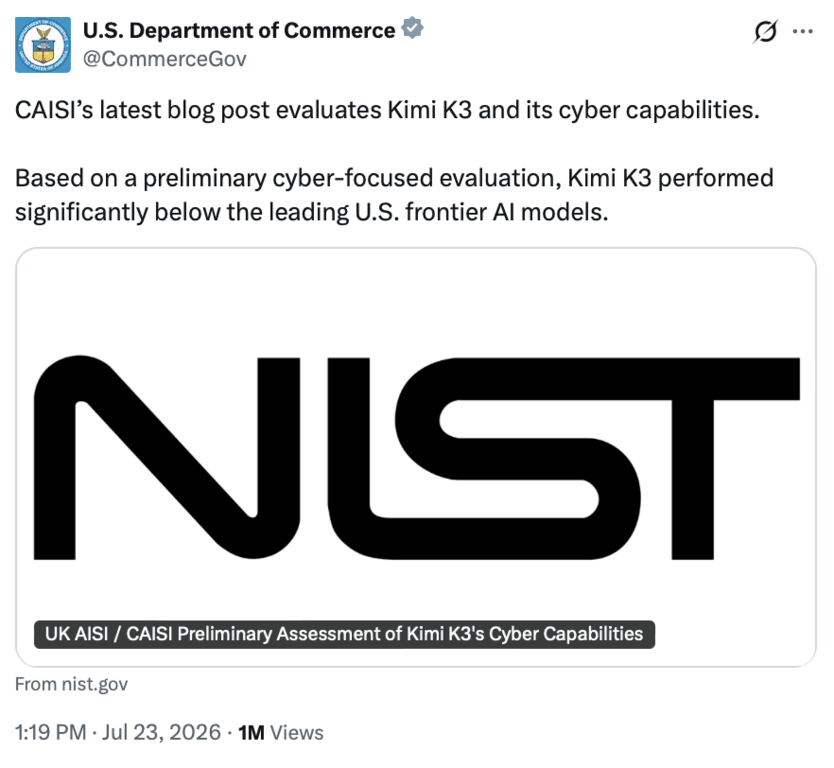The image size is (834, 768).
Task: Click the words "cyber capabilities" in the first line
Action: point(659,110)
